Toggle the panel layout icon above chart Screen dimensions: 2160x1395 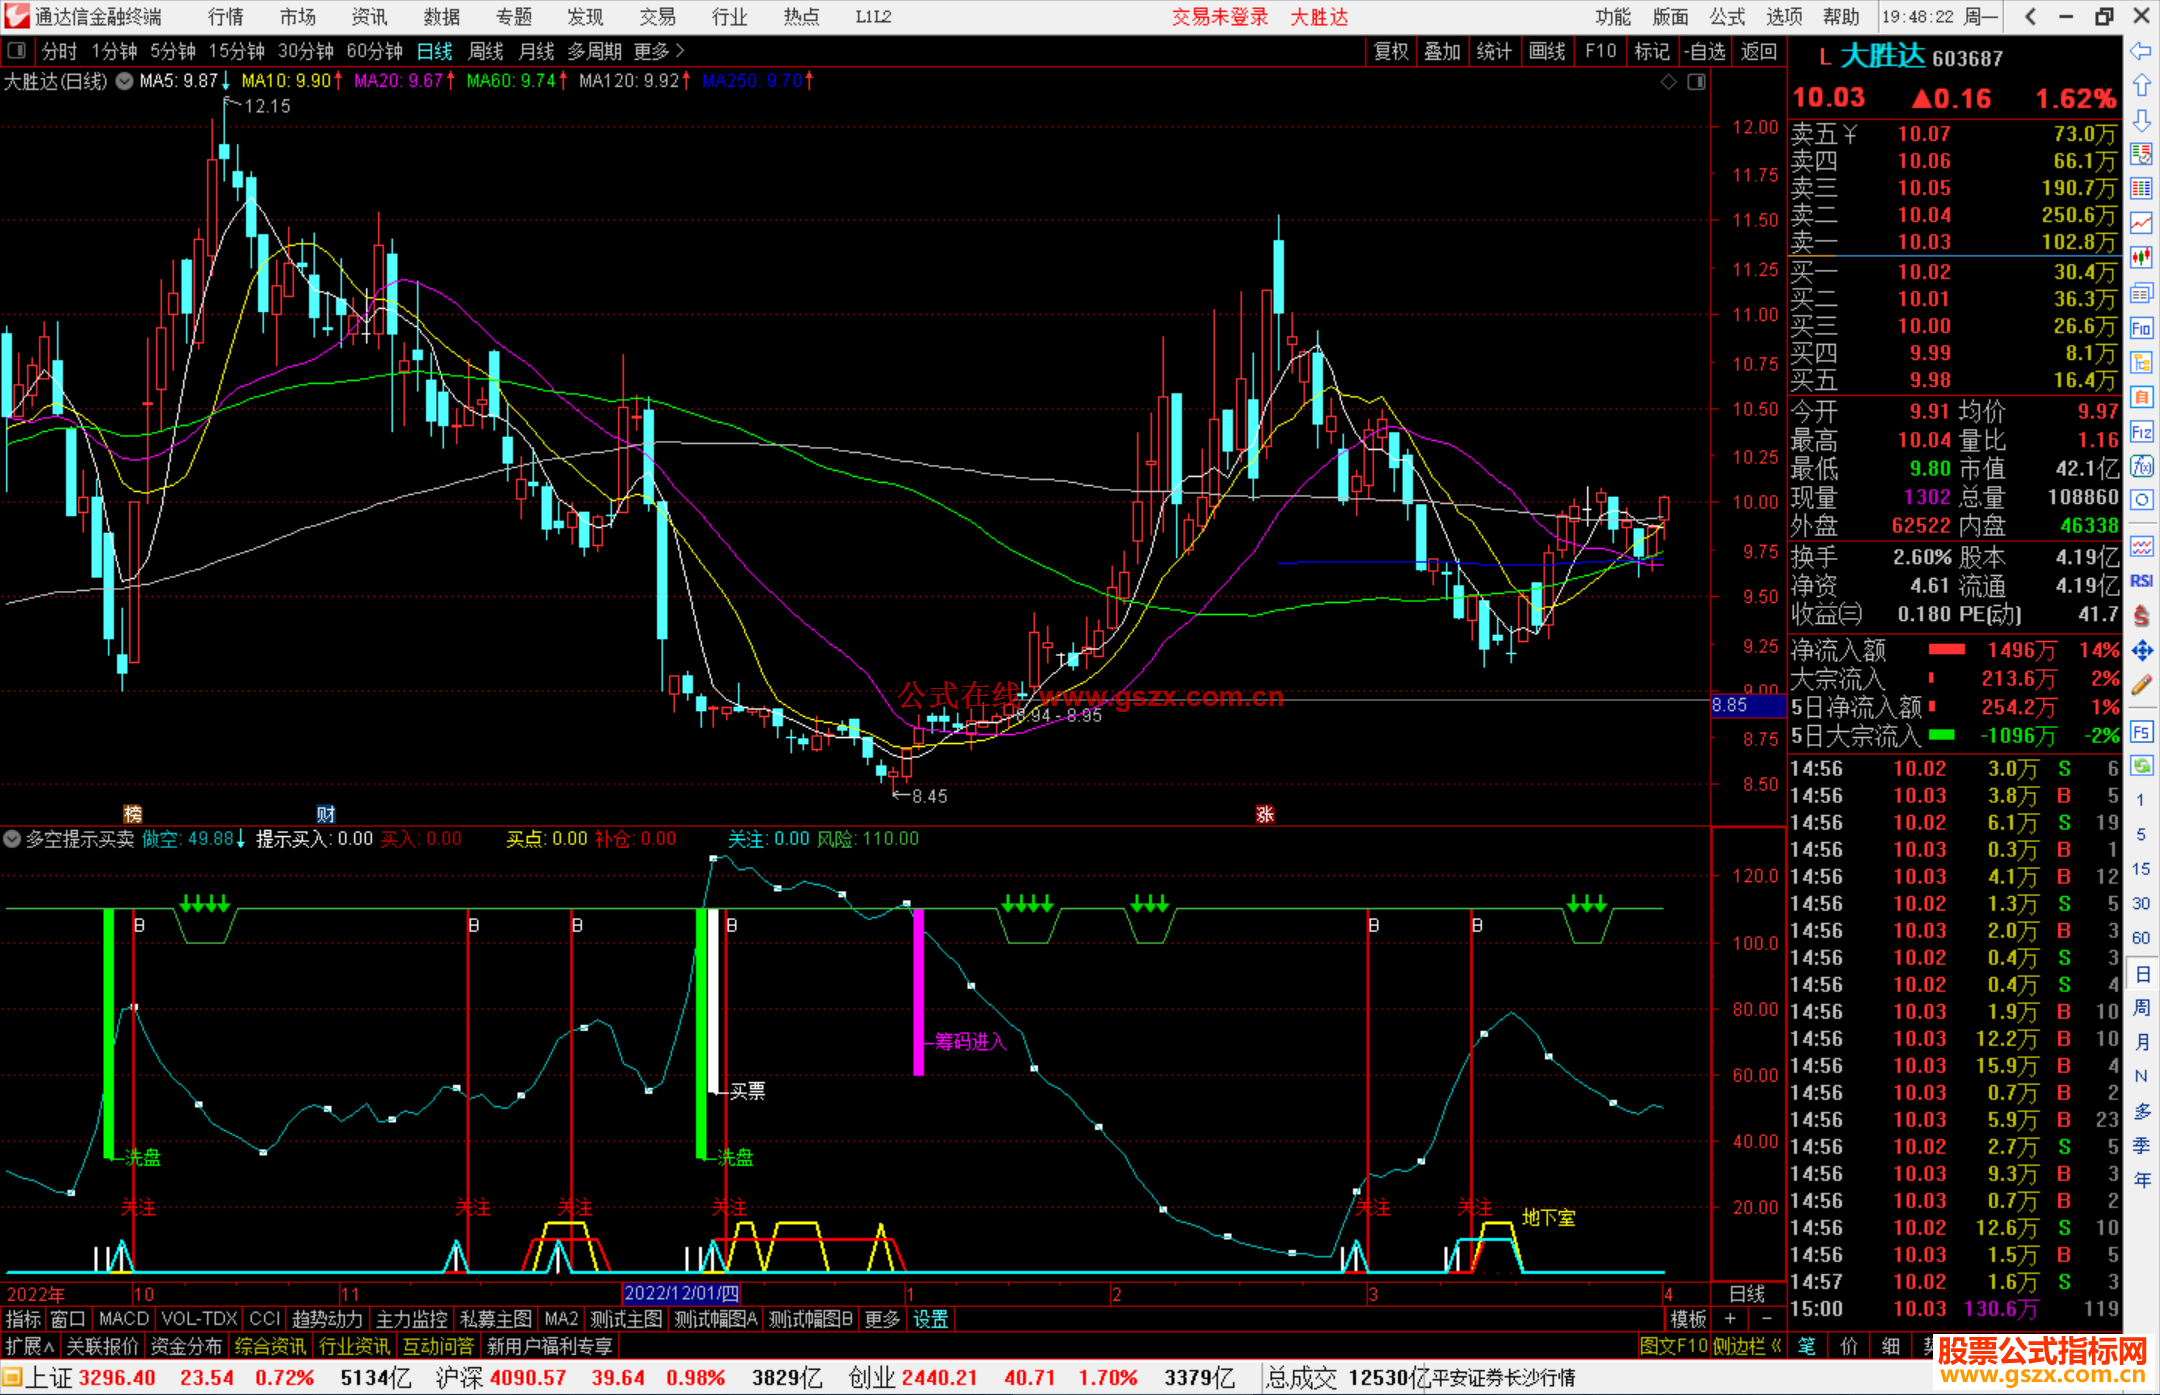tap(1696, 82)
